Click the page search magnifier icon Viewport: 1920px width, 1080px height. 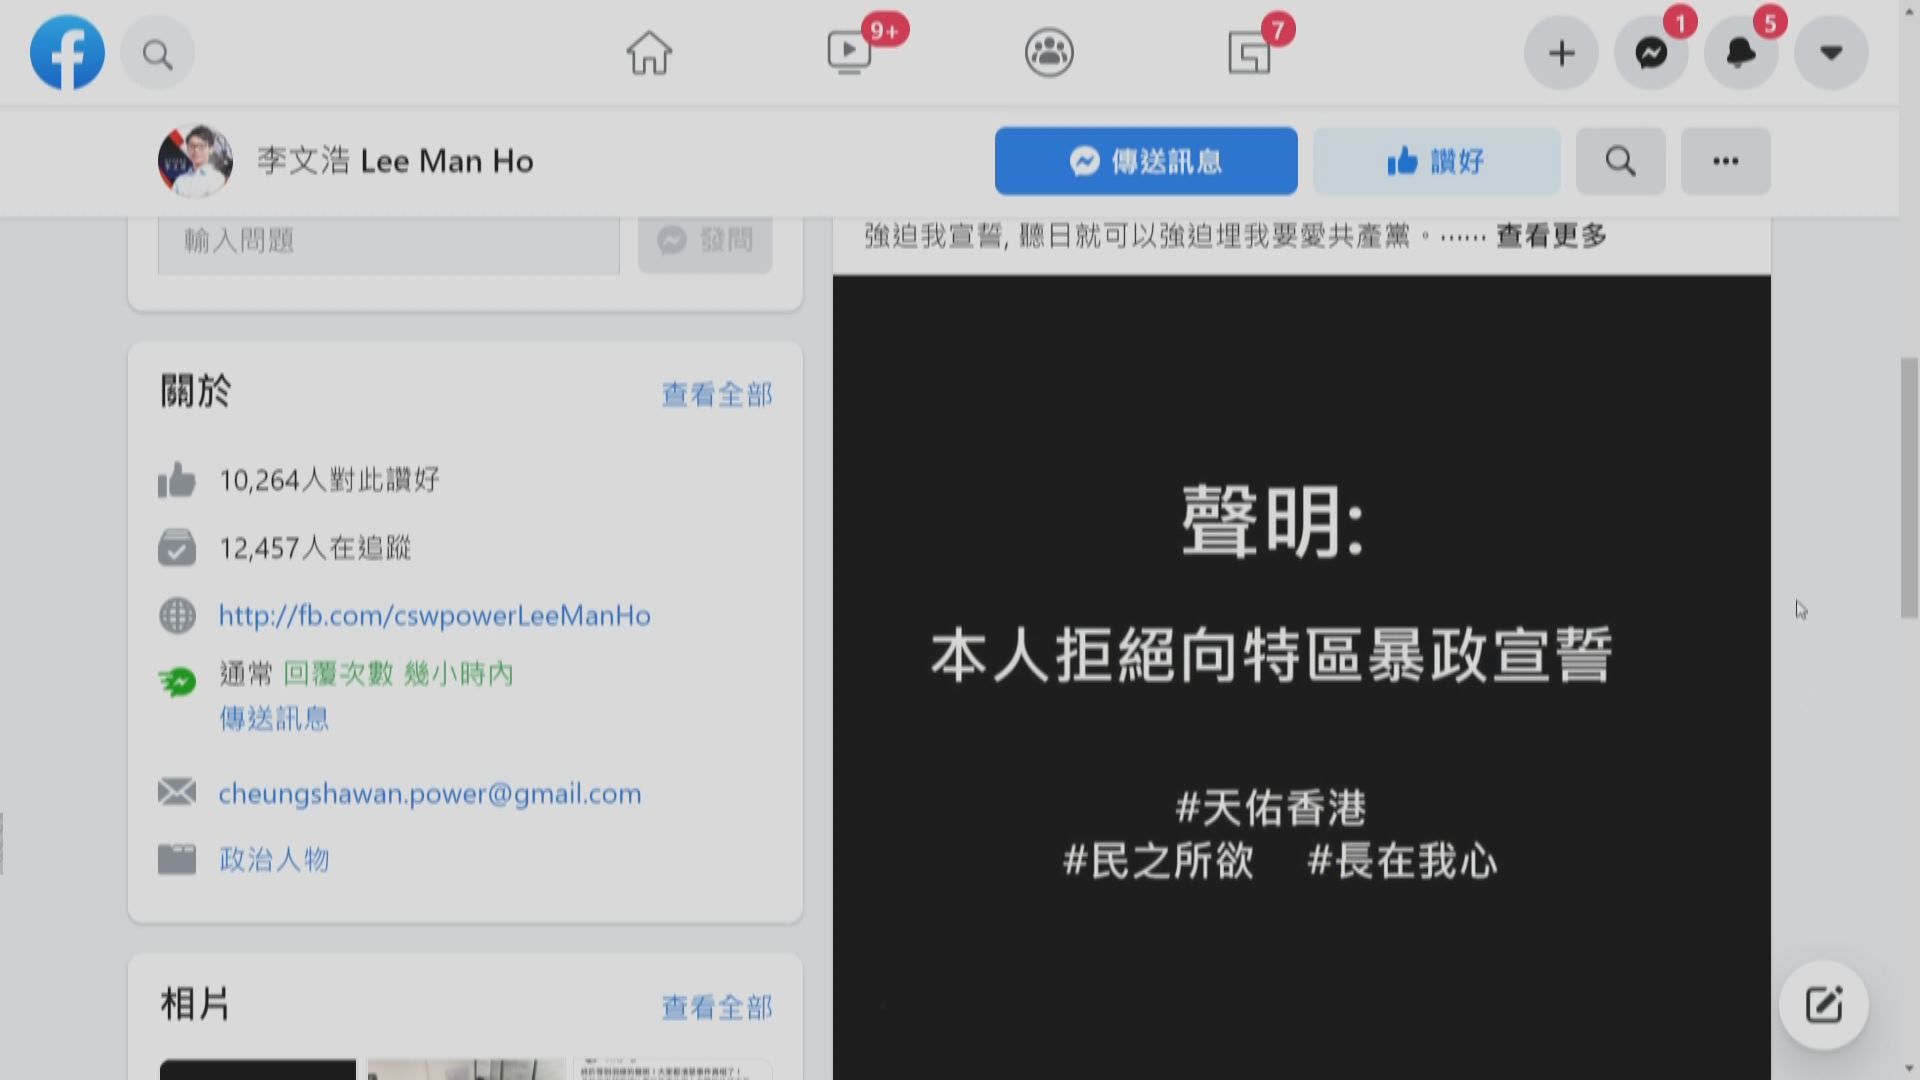click(x=1620, y=161)
